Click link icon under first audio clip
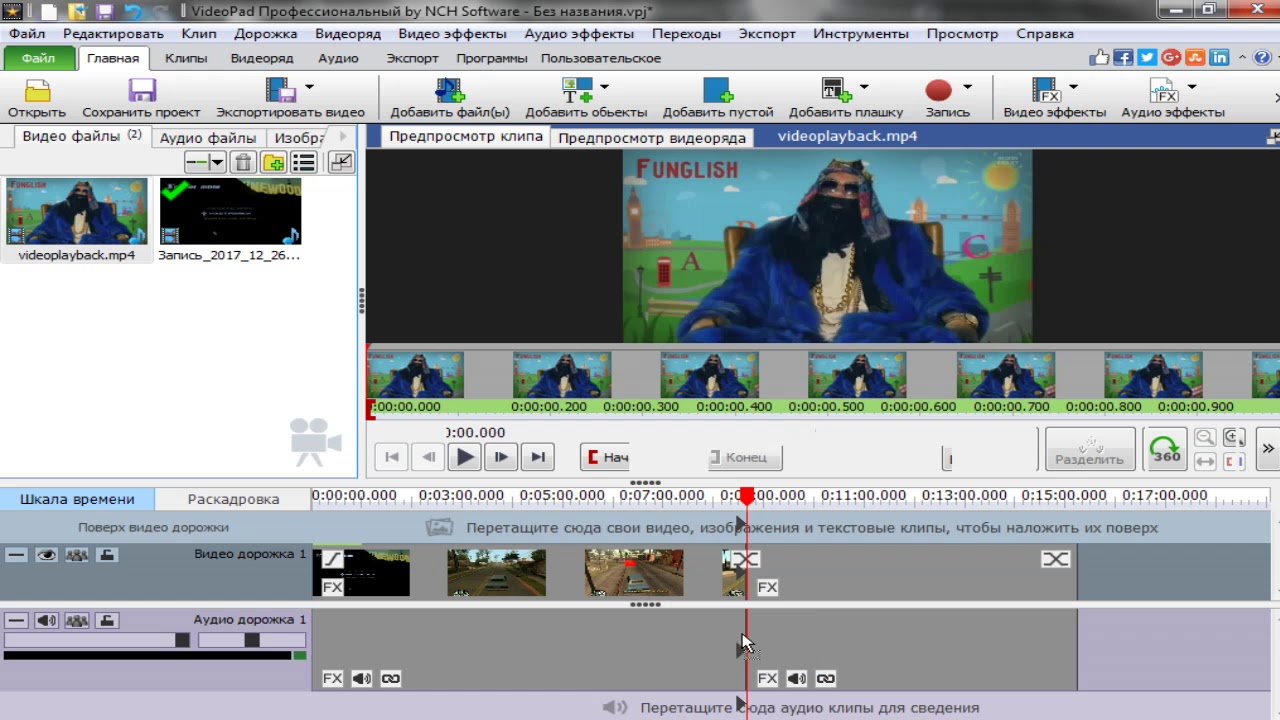The width and height of the screenshot is (1280, 720). point(391,679)
